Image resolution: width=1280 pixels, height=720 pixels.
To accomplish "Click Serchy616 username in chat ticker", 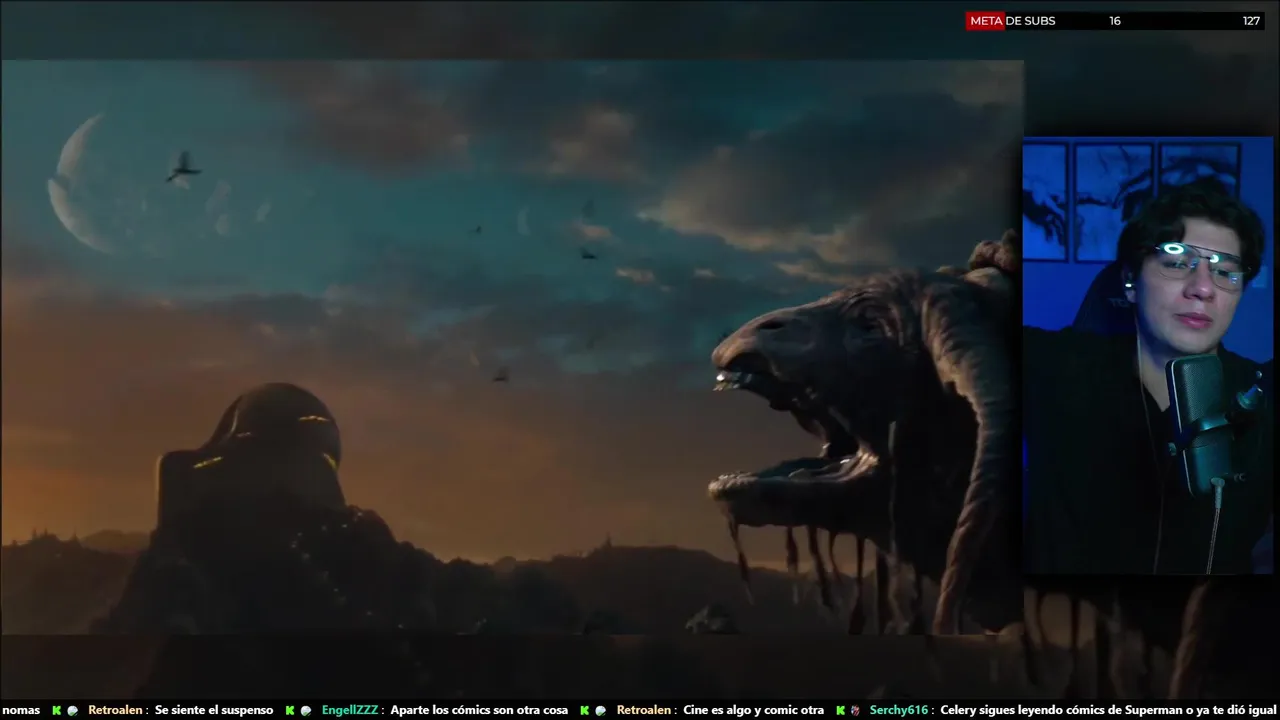I will click(x=899, y=710).
